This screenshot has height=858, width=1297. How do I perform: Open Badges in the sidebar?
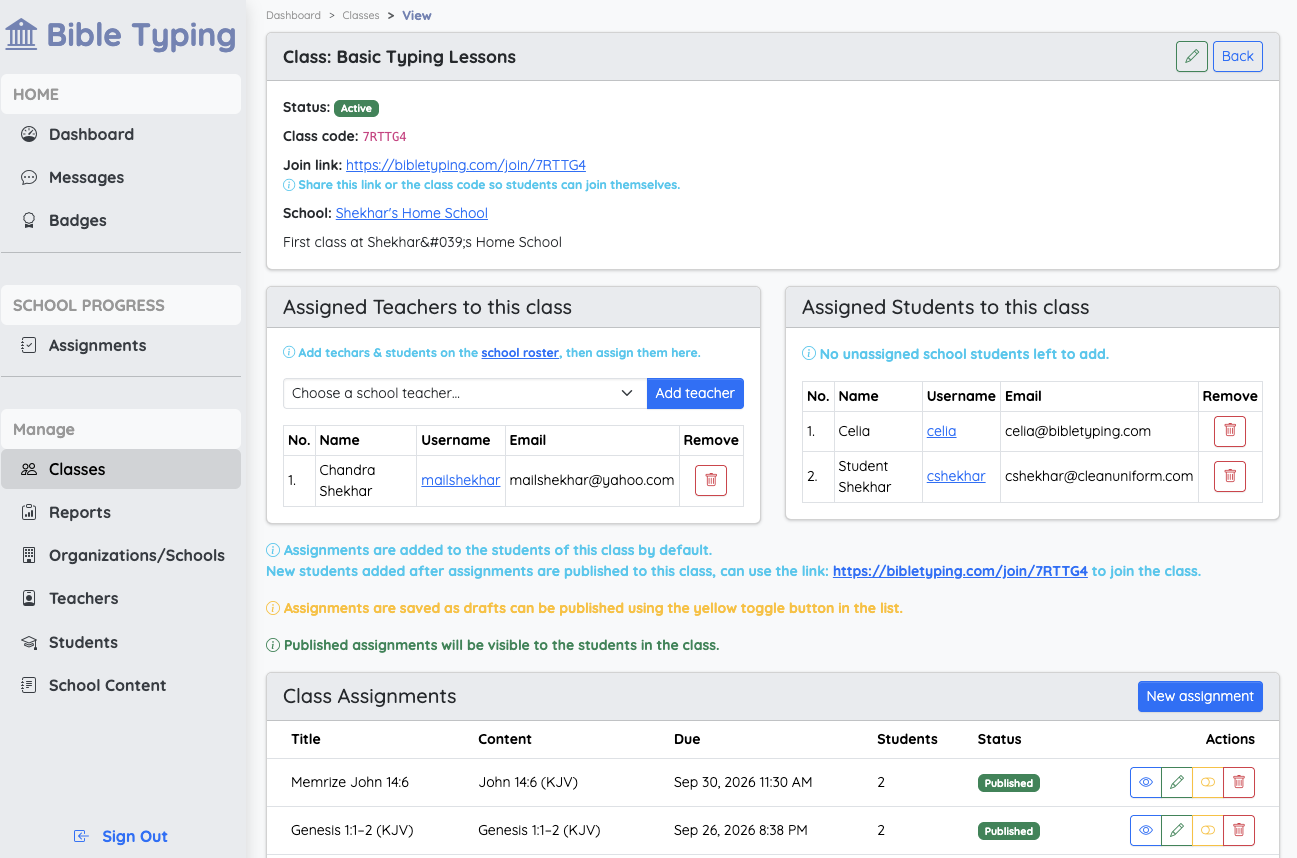tap(121, 220)
